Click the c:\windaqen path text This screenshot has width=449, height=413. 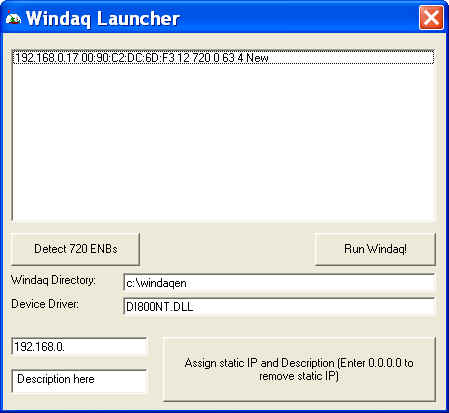tap(156, 283)
